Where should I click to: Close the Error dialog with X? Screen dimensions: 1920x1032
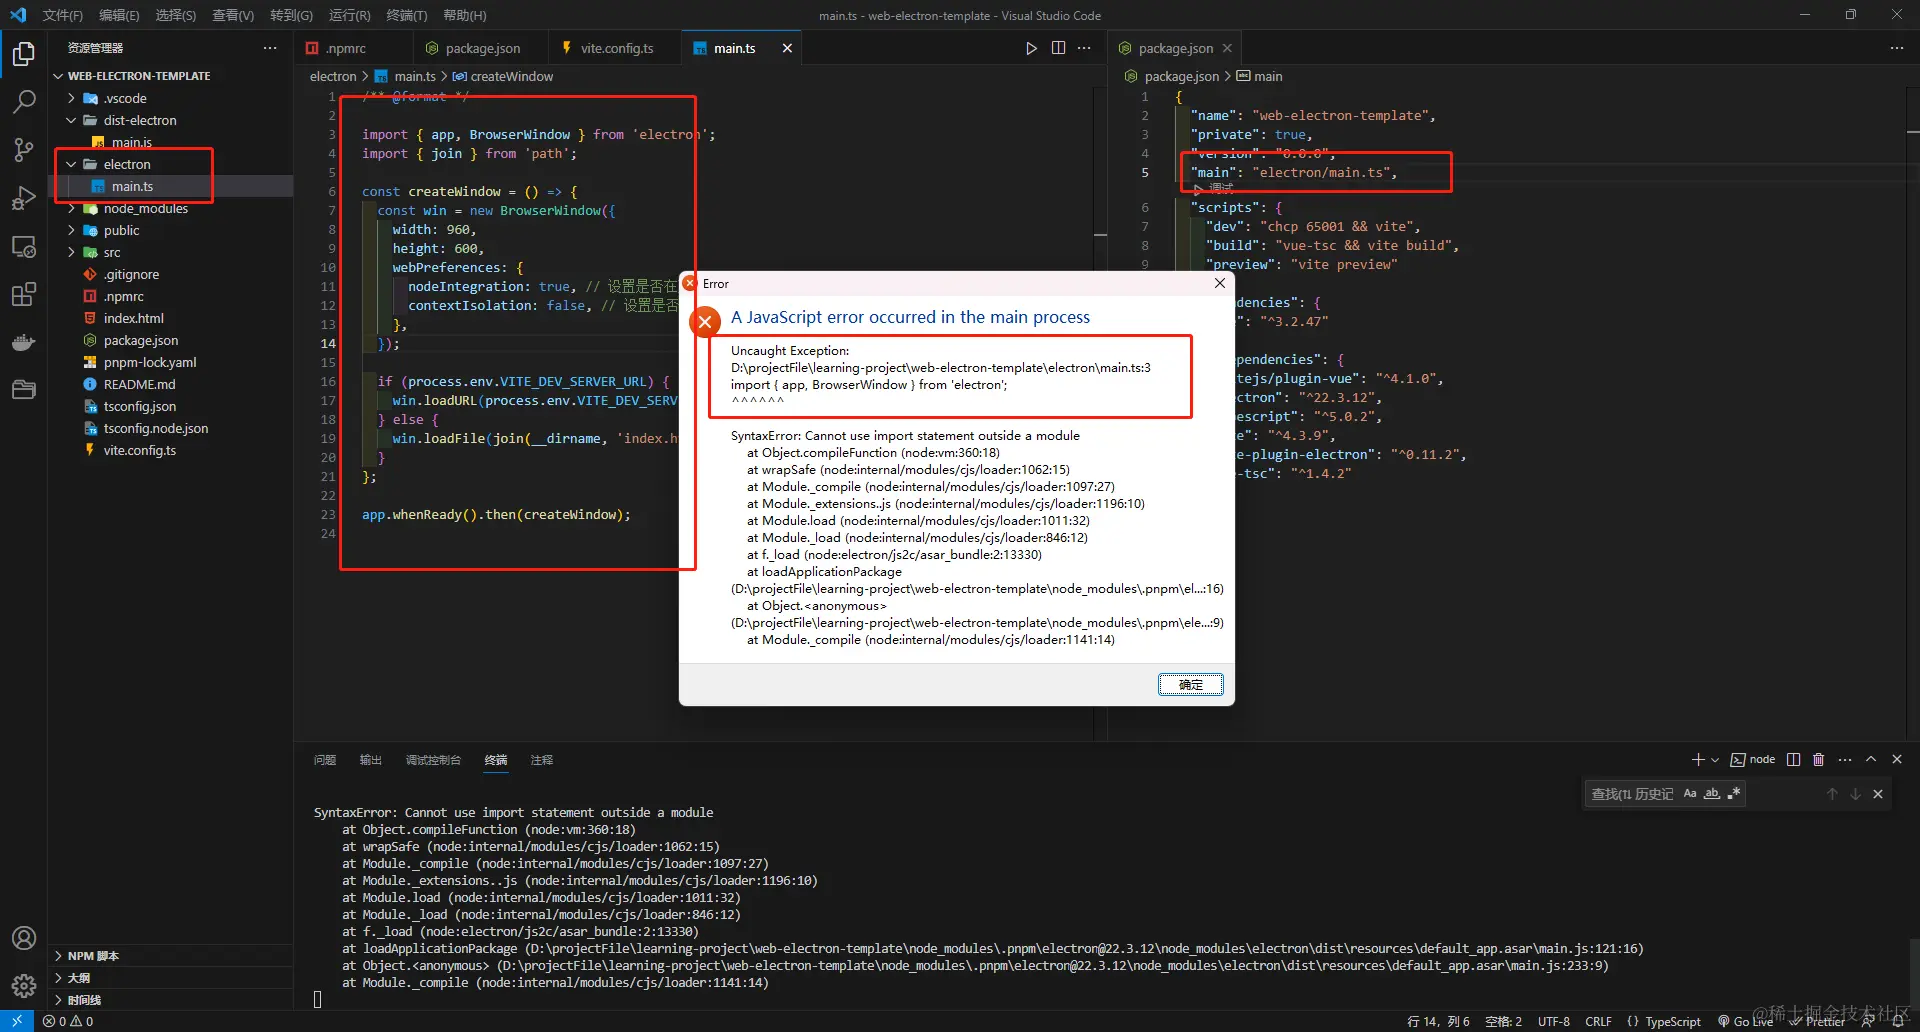pos(1219,283)
